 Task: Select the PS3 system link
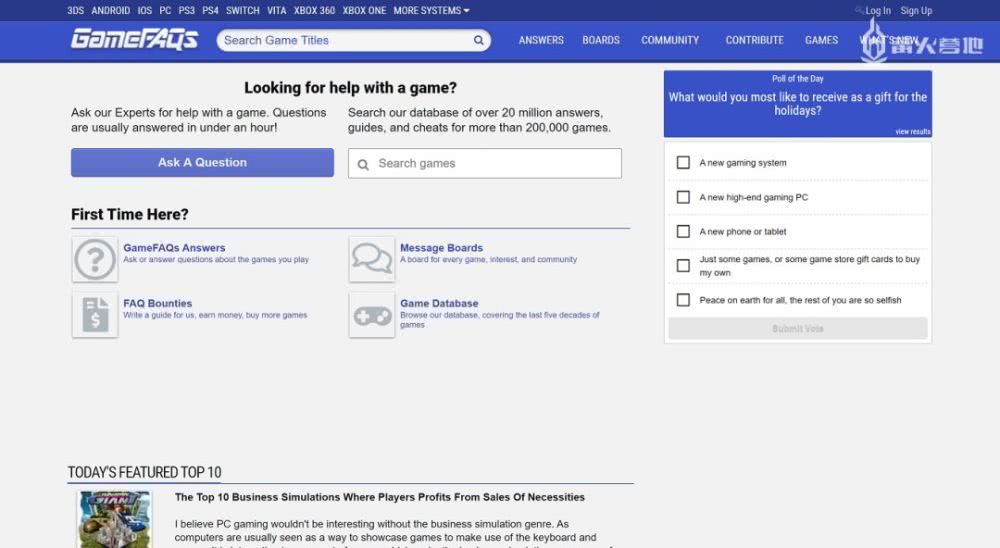click(x=186, y=10)
